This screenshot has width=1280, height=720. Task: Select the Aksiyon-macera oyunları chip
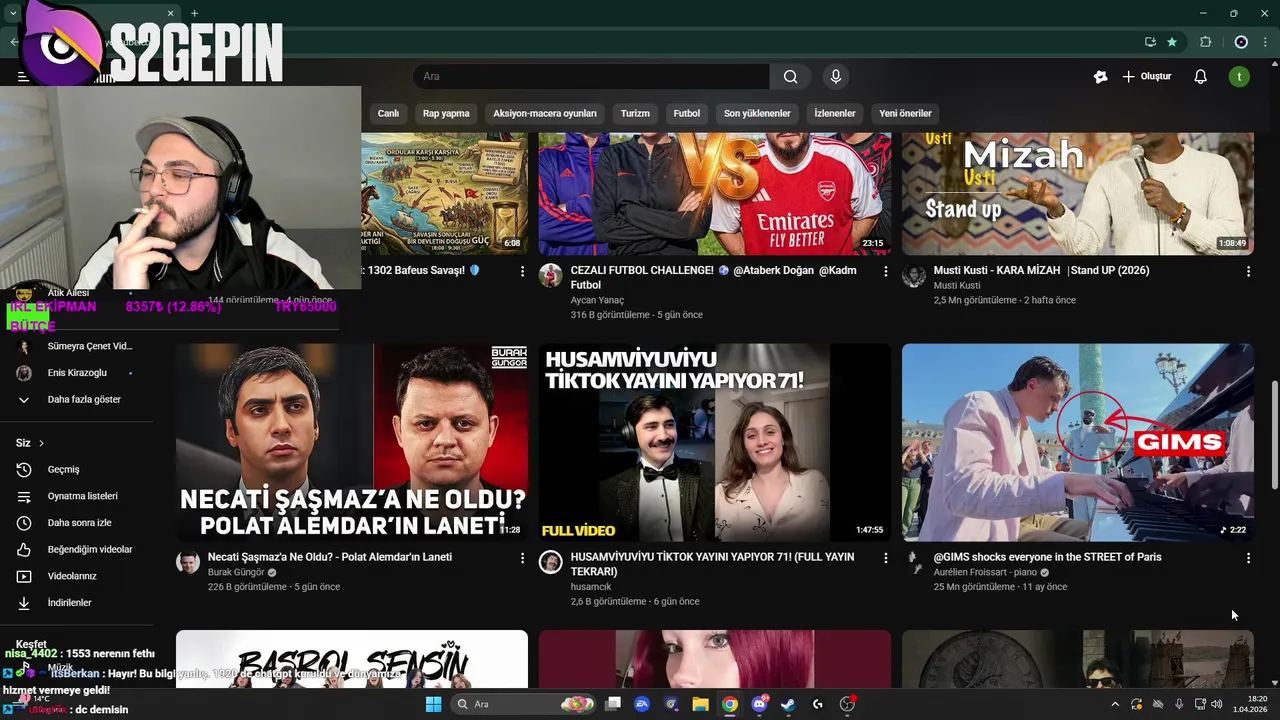[545, 113]
